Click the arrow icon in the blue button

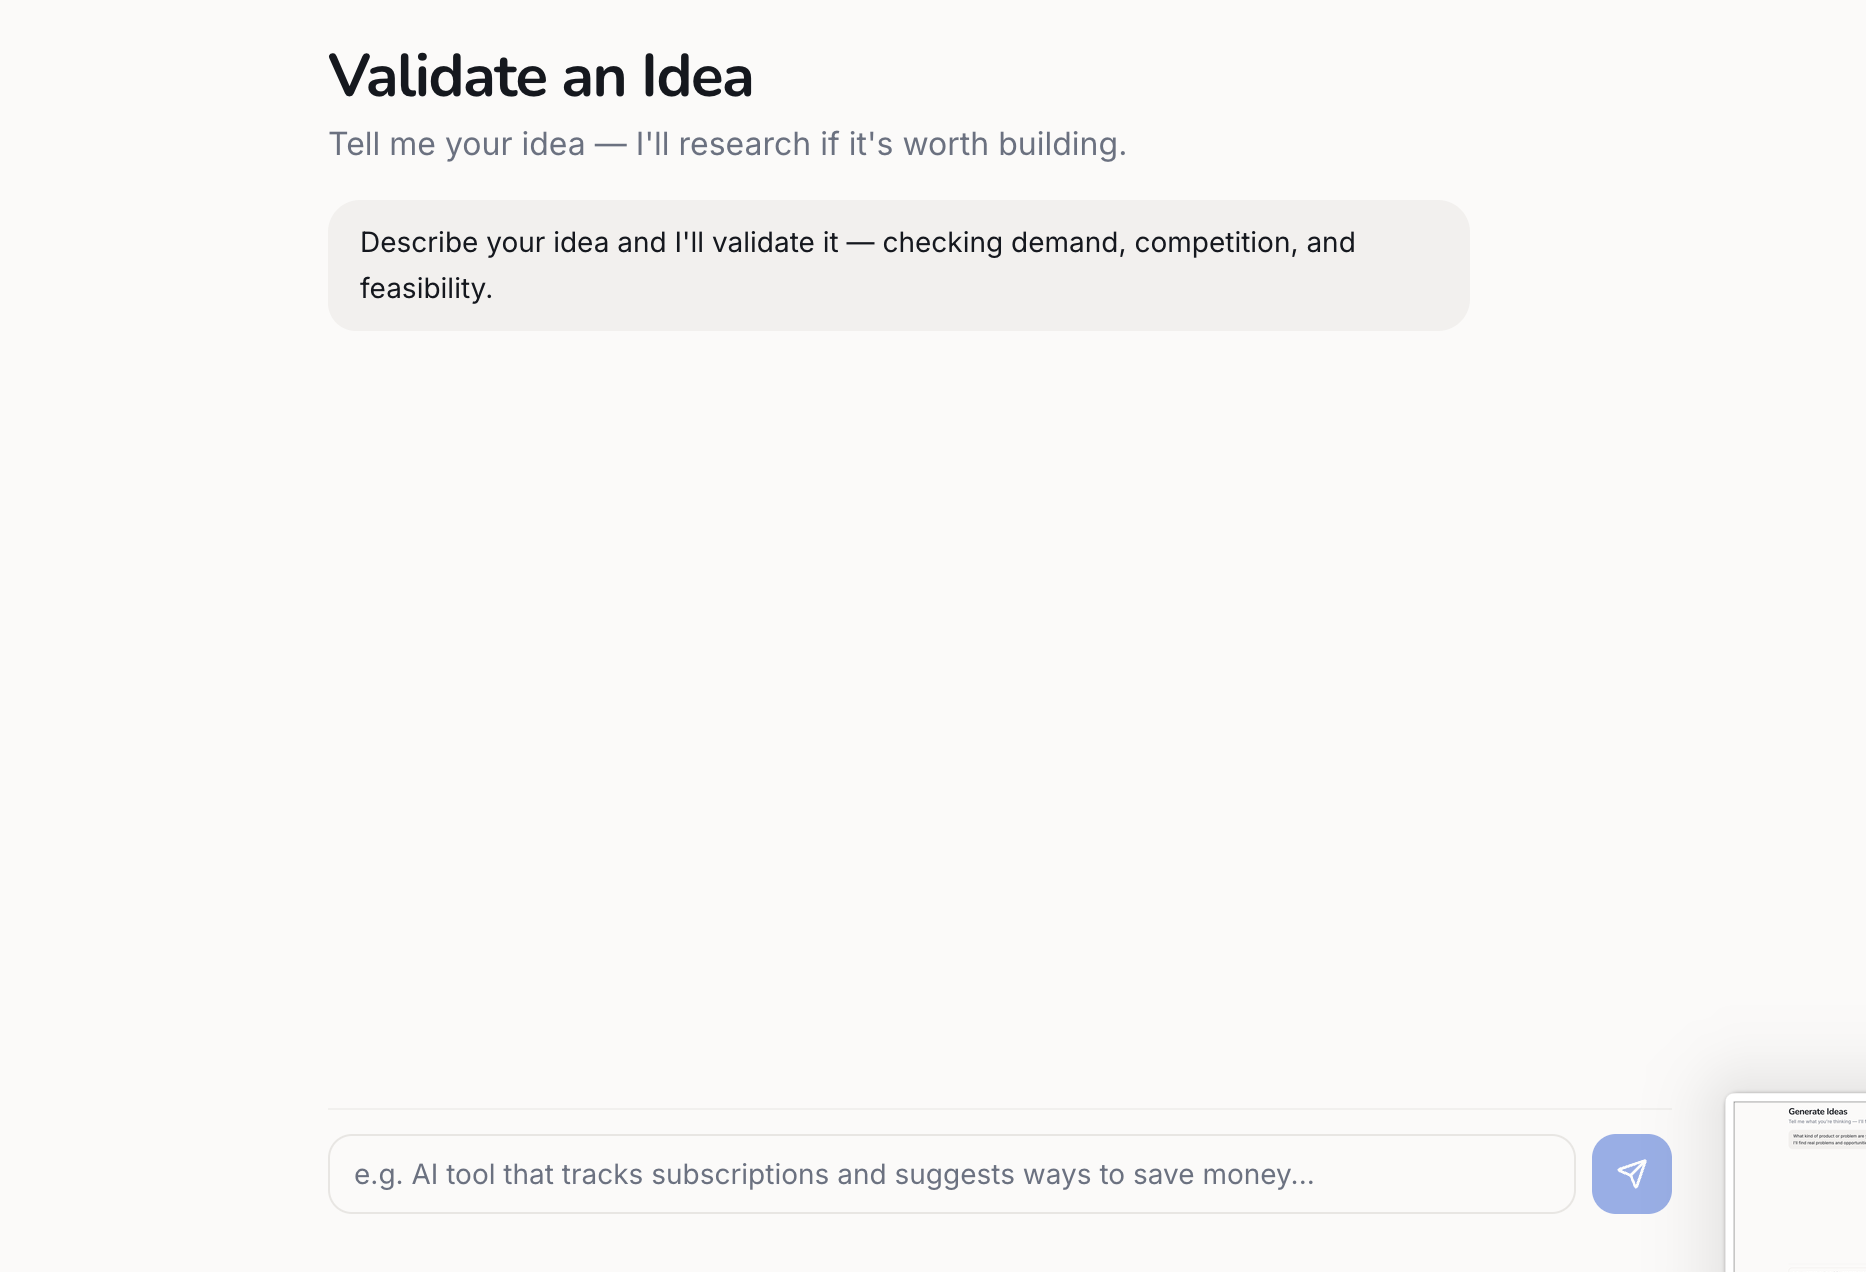1631,1174
